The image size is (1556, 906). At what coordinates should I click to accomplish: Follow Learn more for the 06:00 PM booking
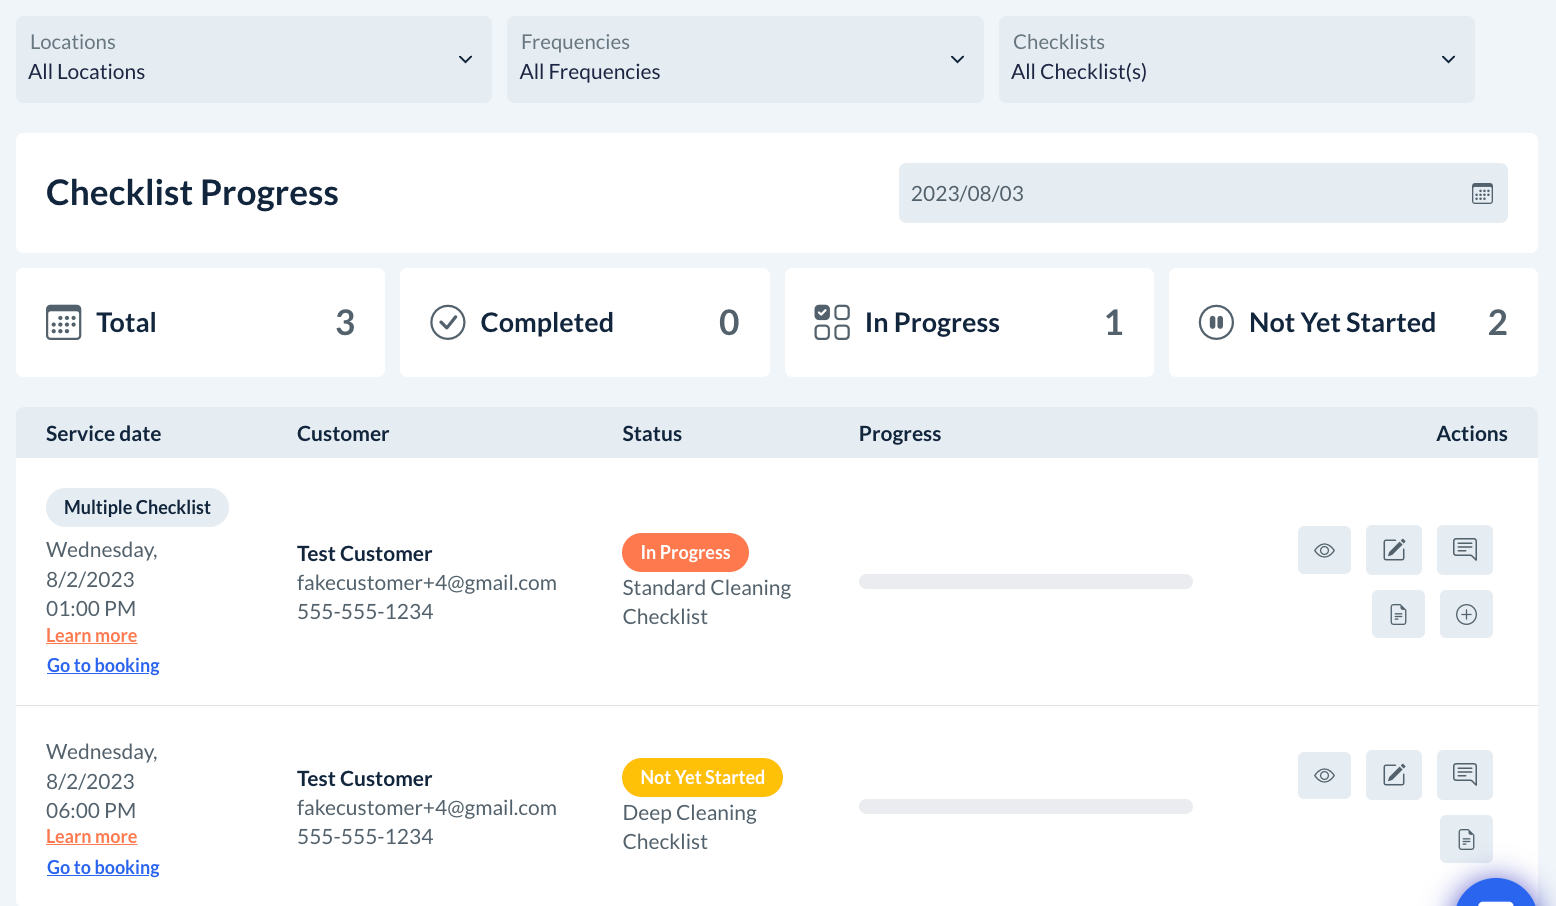(x=92, y=837)
